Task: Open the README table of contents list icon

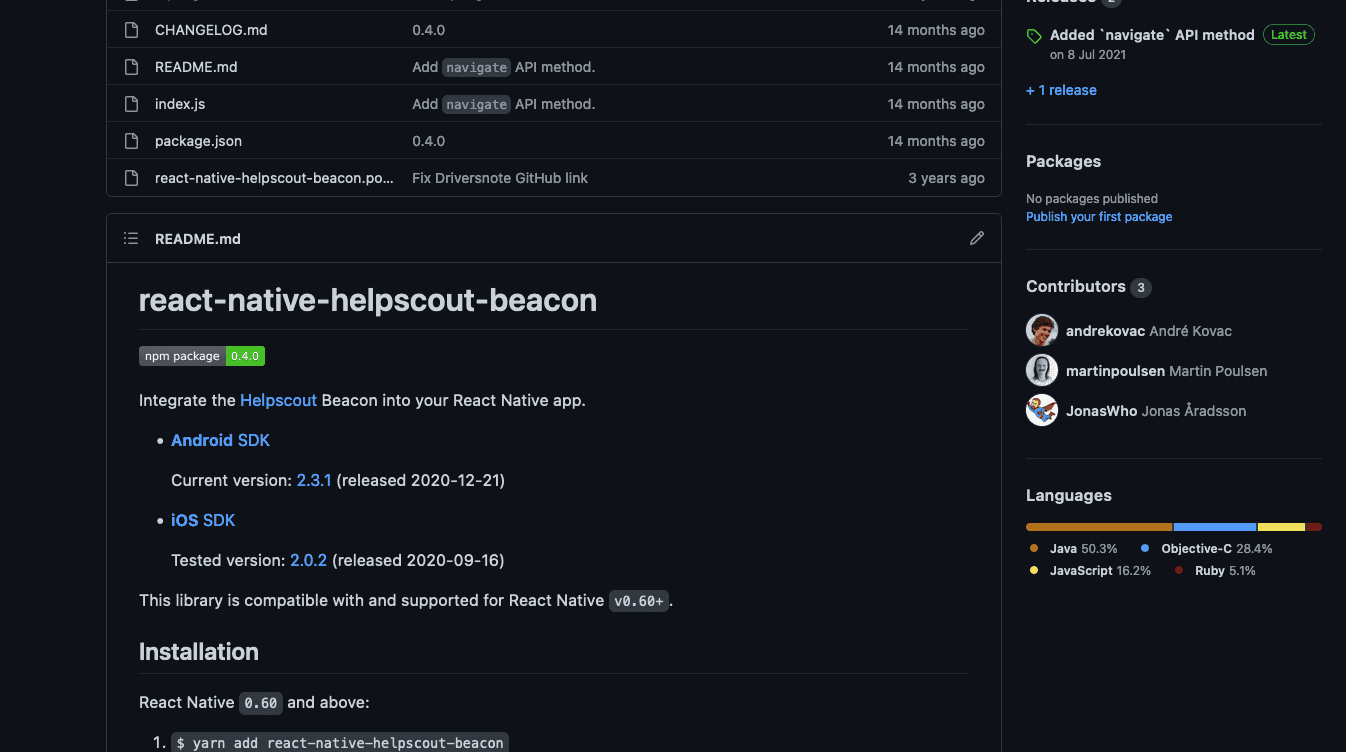Action: click(x=131, y=238)
